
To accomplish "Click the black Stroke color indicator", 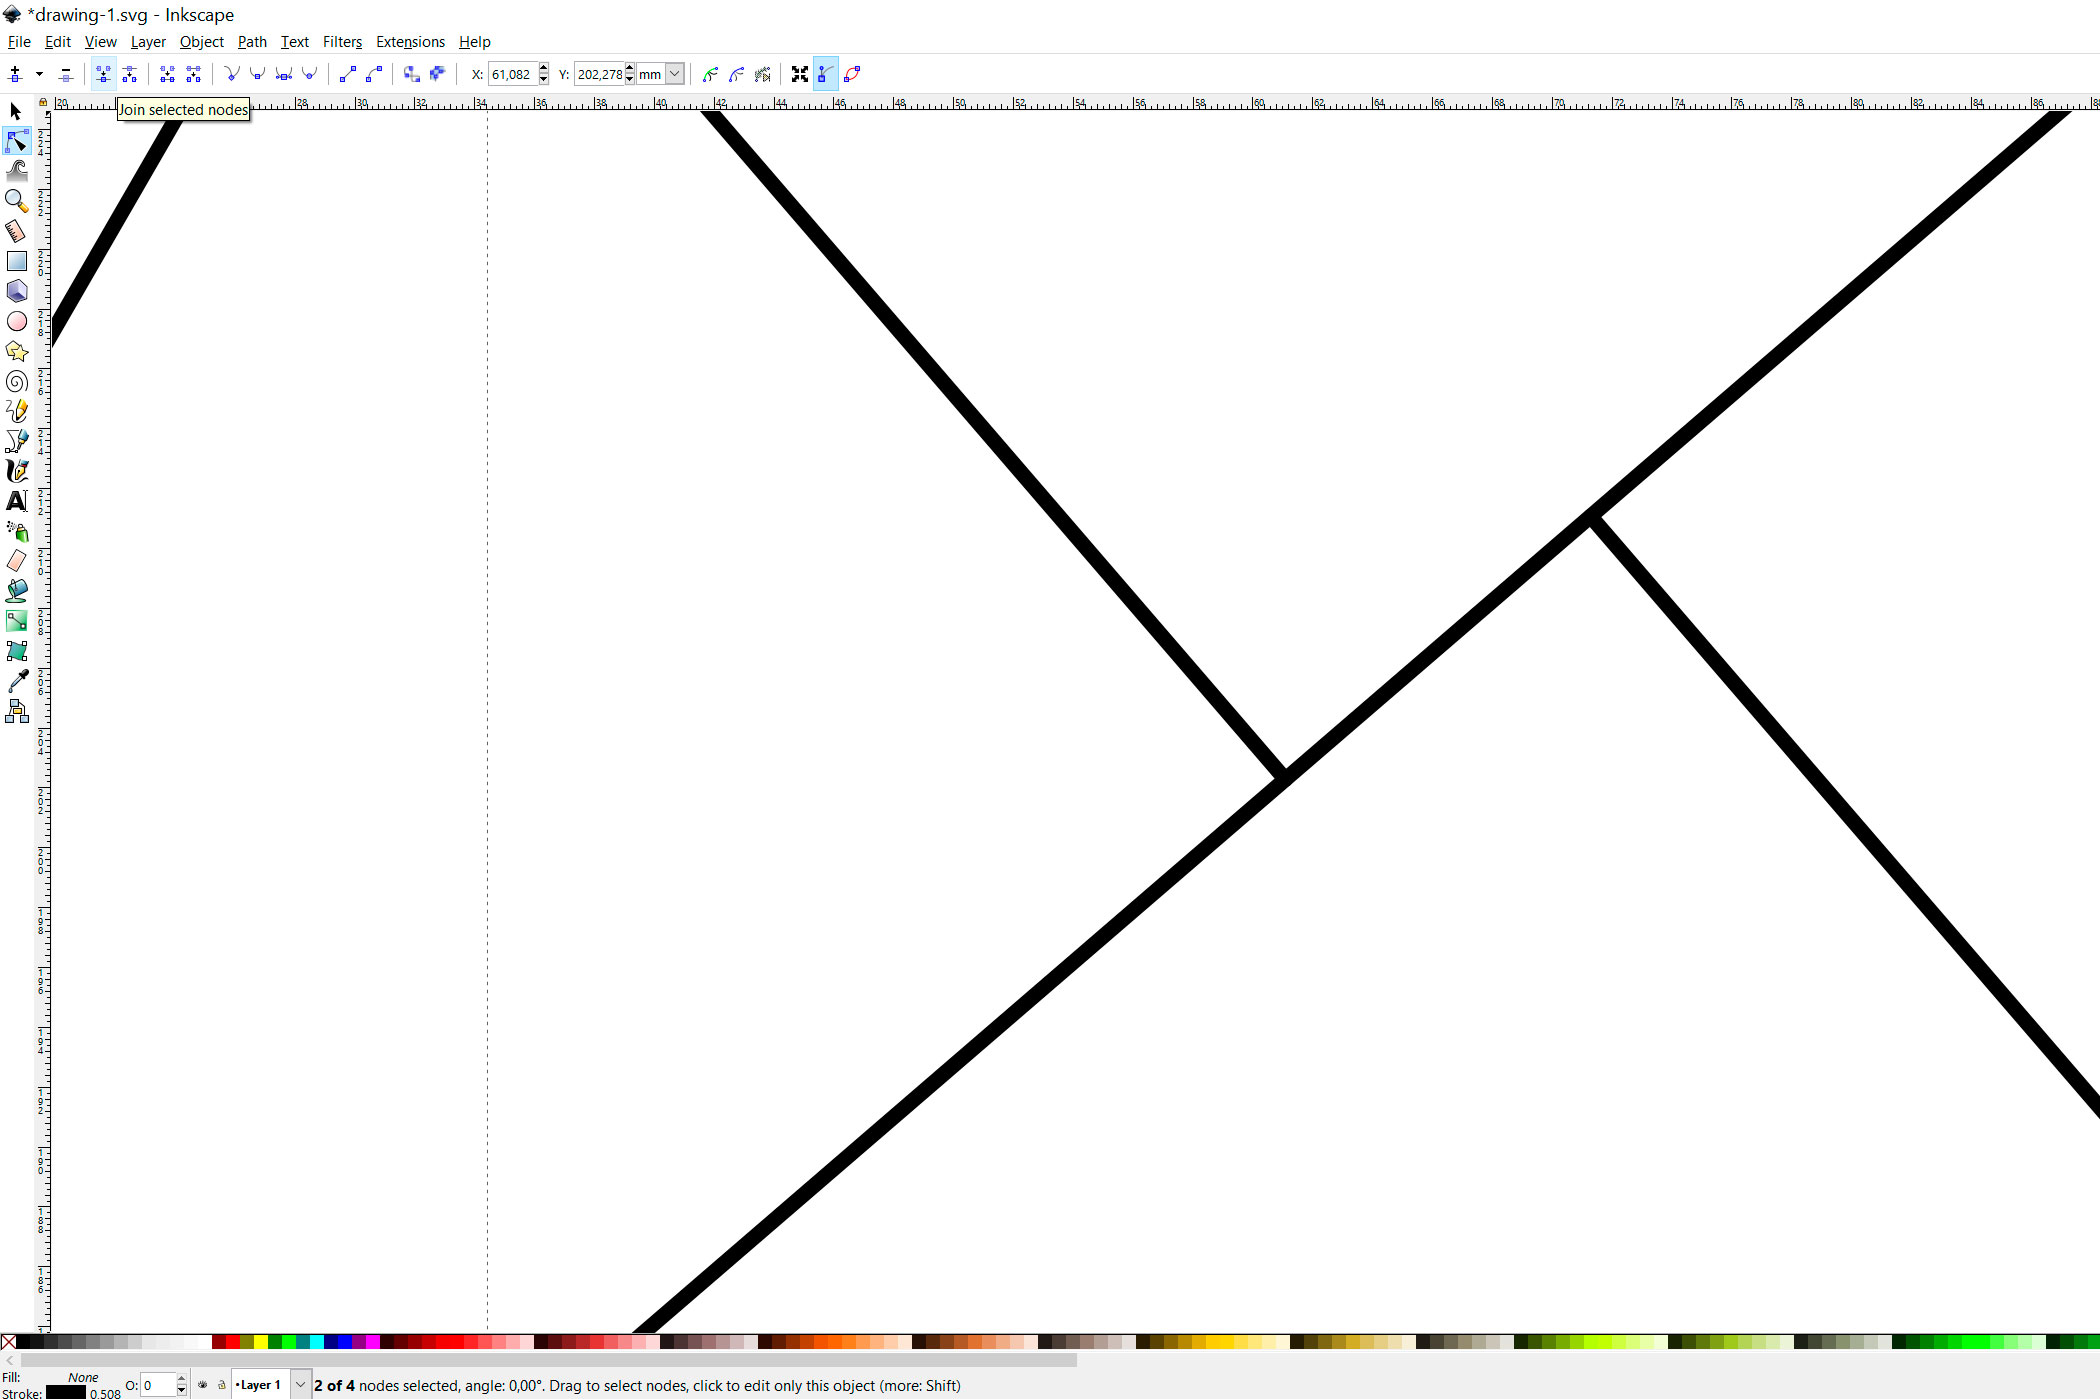I will point(66,1392).
